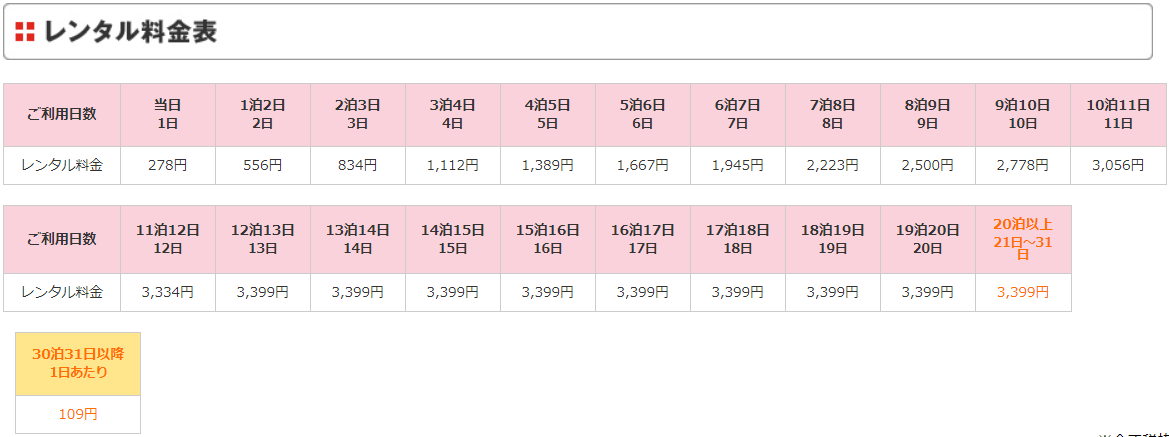Click the first-row ご利用日数 label cell
The image size is (1169, 437).
[62, 114]
